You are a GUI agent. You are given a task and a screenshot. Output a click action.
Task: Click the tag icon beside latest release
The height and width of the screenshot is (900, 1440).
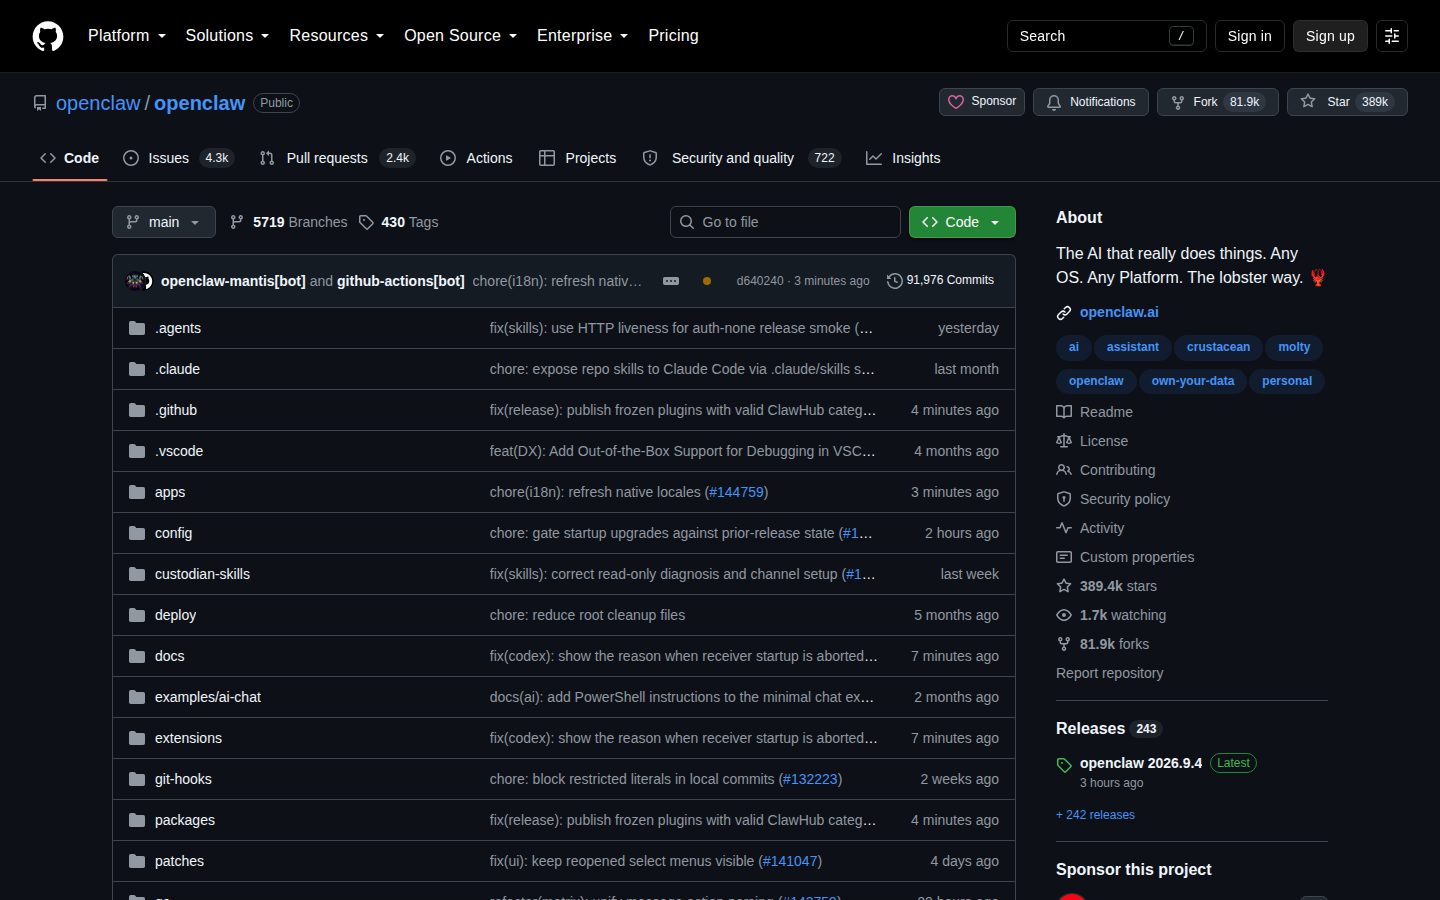click(x=1064, y=765)
